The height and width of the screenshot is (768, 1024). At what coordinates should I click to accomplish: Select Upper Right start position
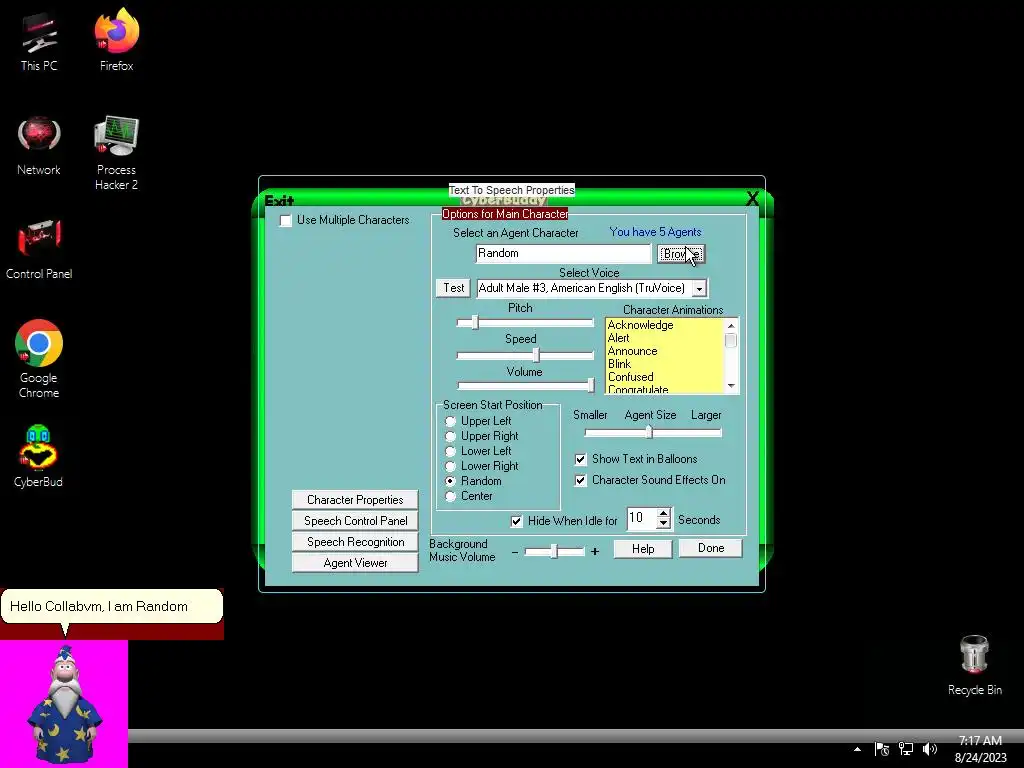pyautogui.click(x=450, y=436)
